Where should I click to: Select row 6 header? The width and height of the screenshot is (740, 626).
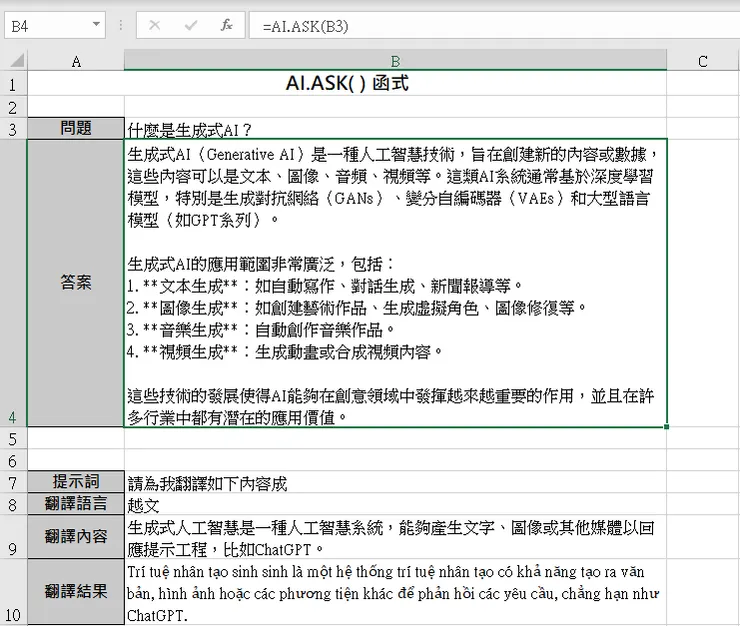tap(13, 460)
